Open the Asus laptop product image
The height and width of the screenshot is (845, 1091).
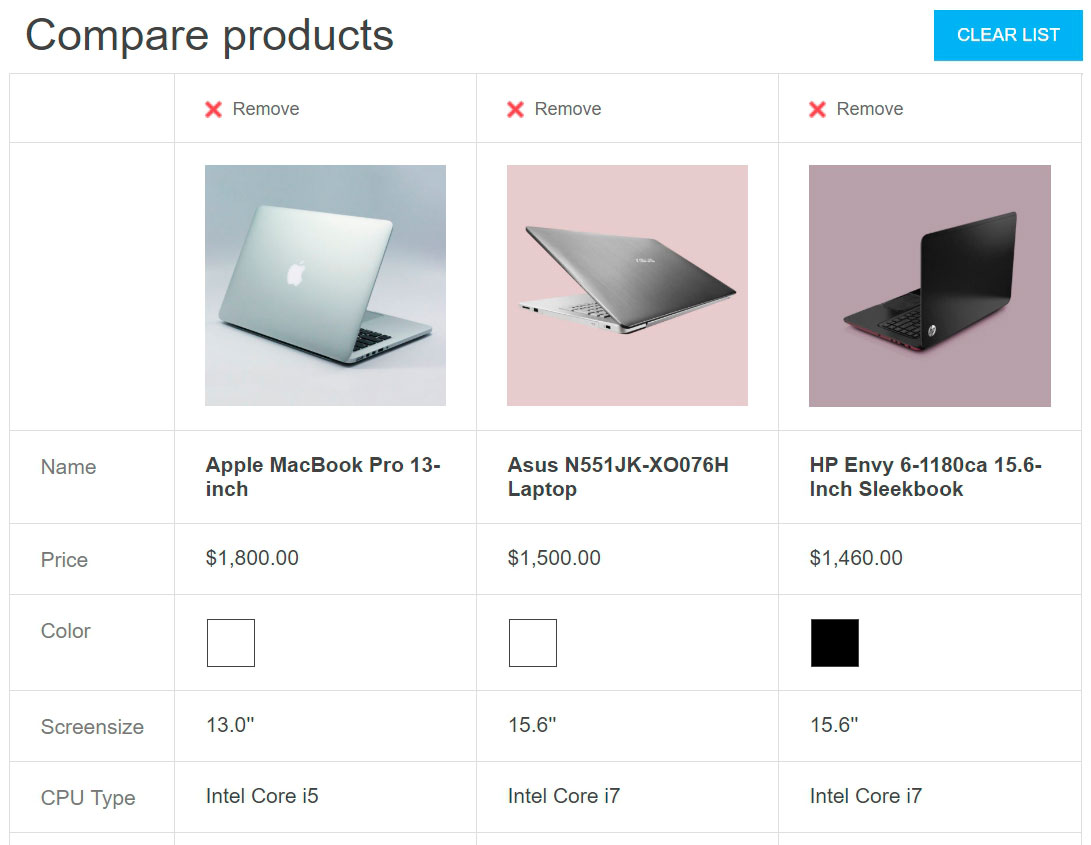click(627, 285)
